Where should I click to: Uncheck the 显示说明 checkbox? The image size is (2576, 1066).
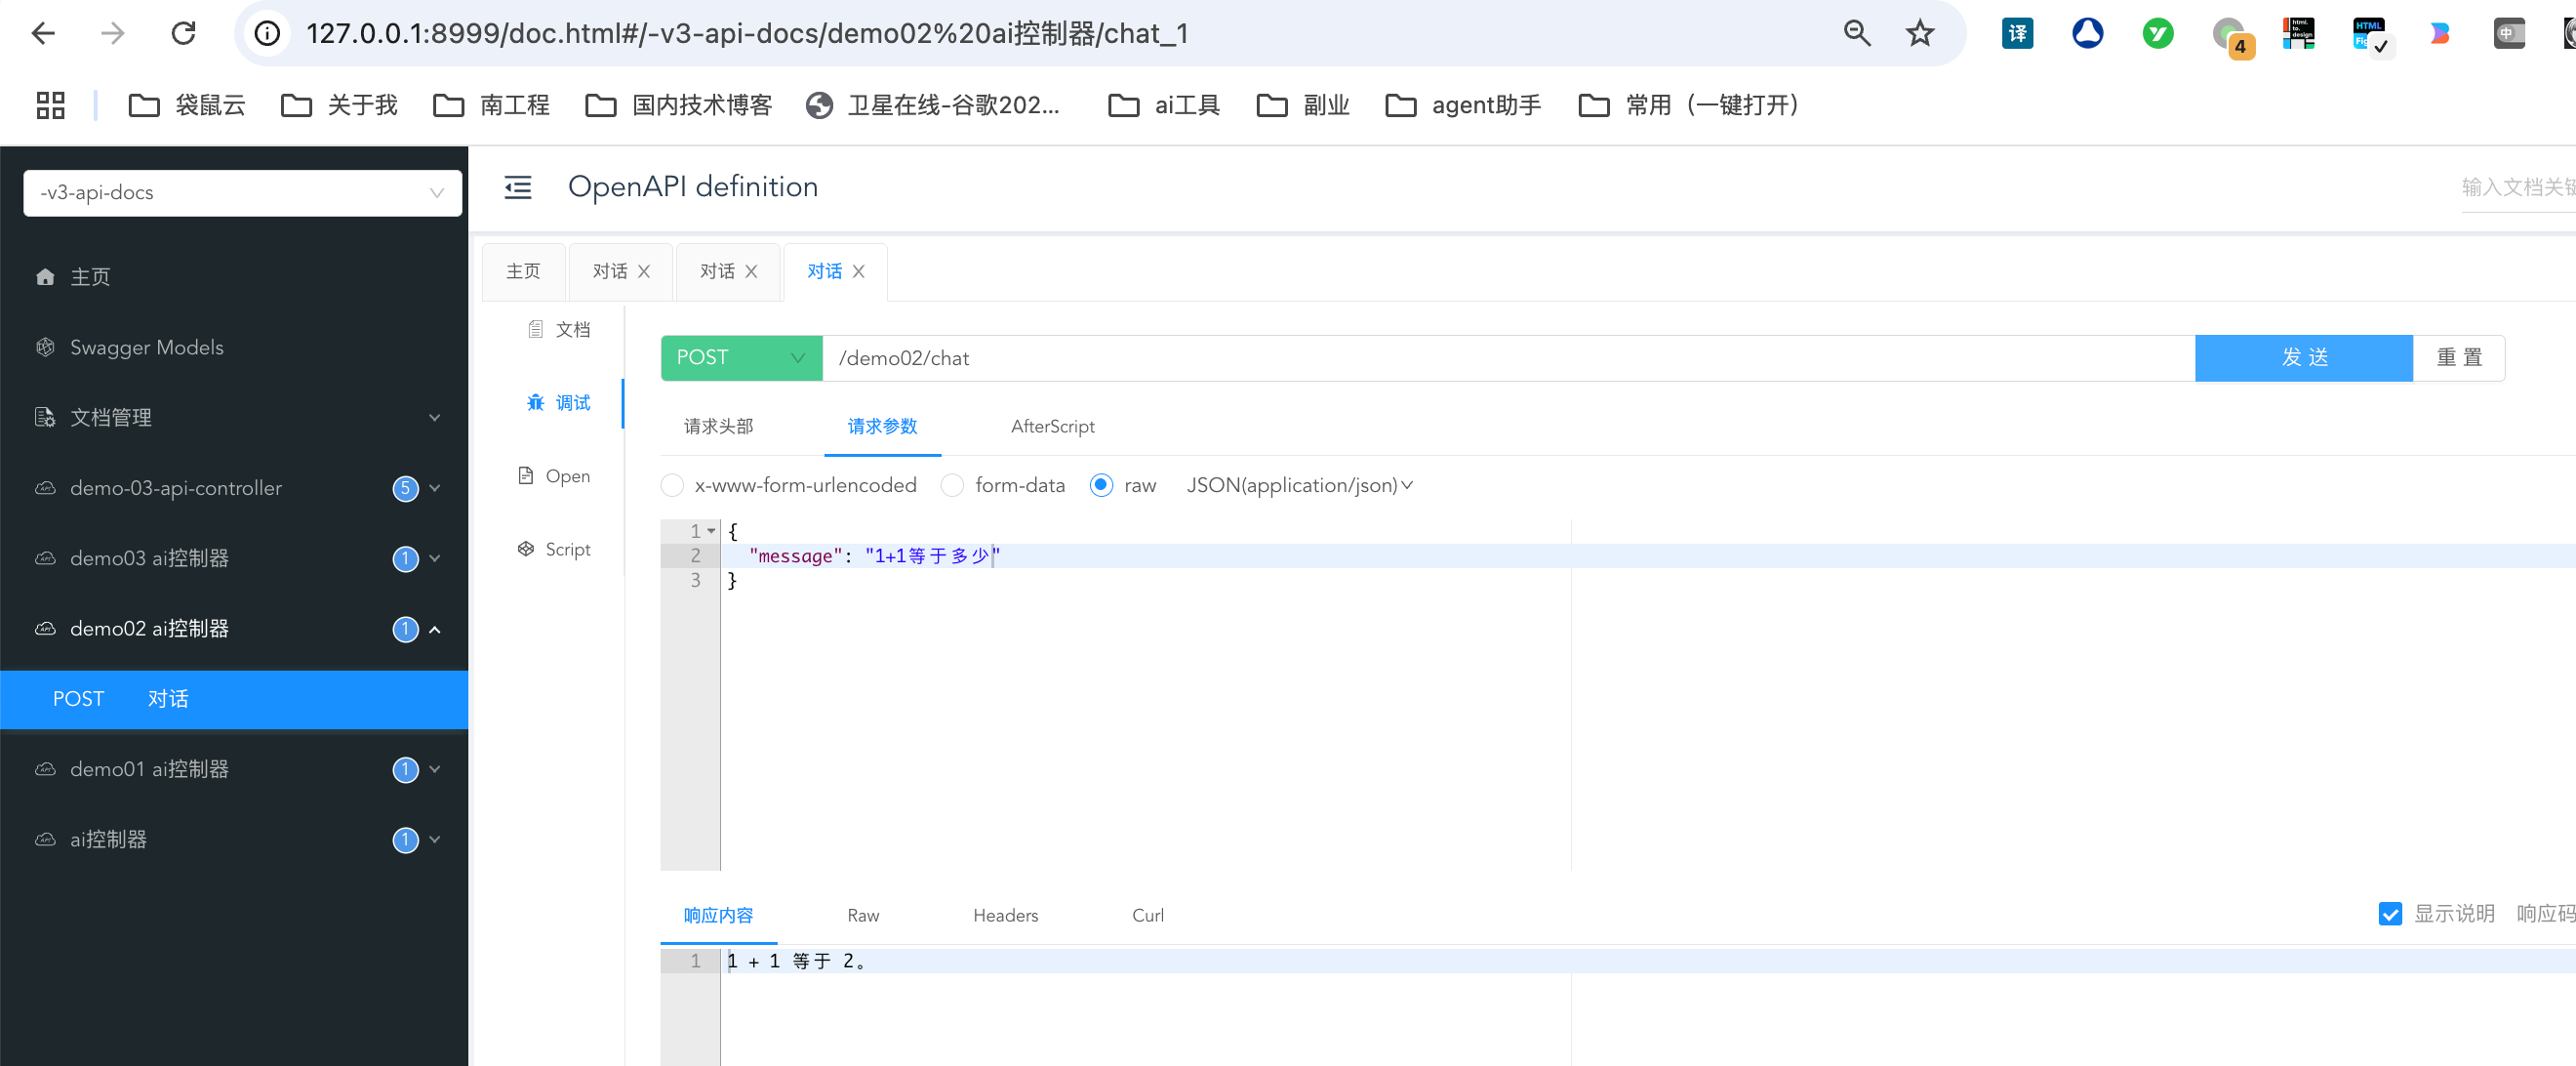2389,914
